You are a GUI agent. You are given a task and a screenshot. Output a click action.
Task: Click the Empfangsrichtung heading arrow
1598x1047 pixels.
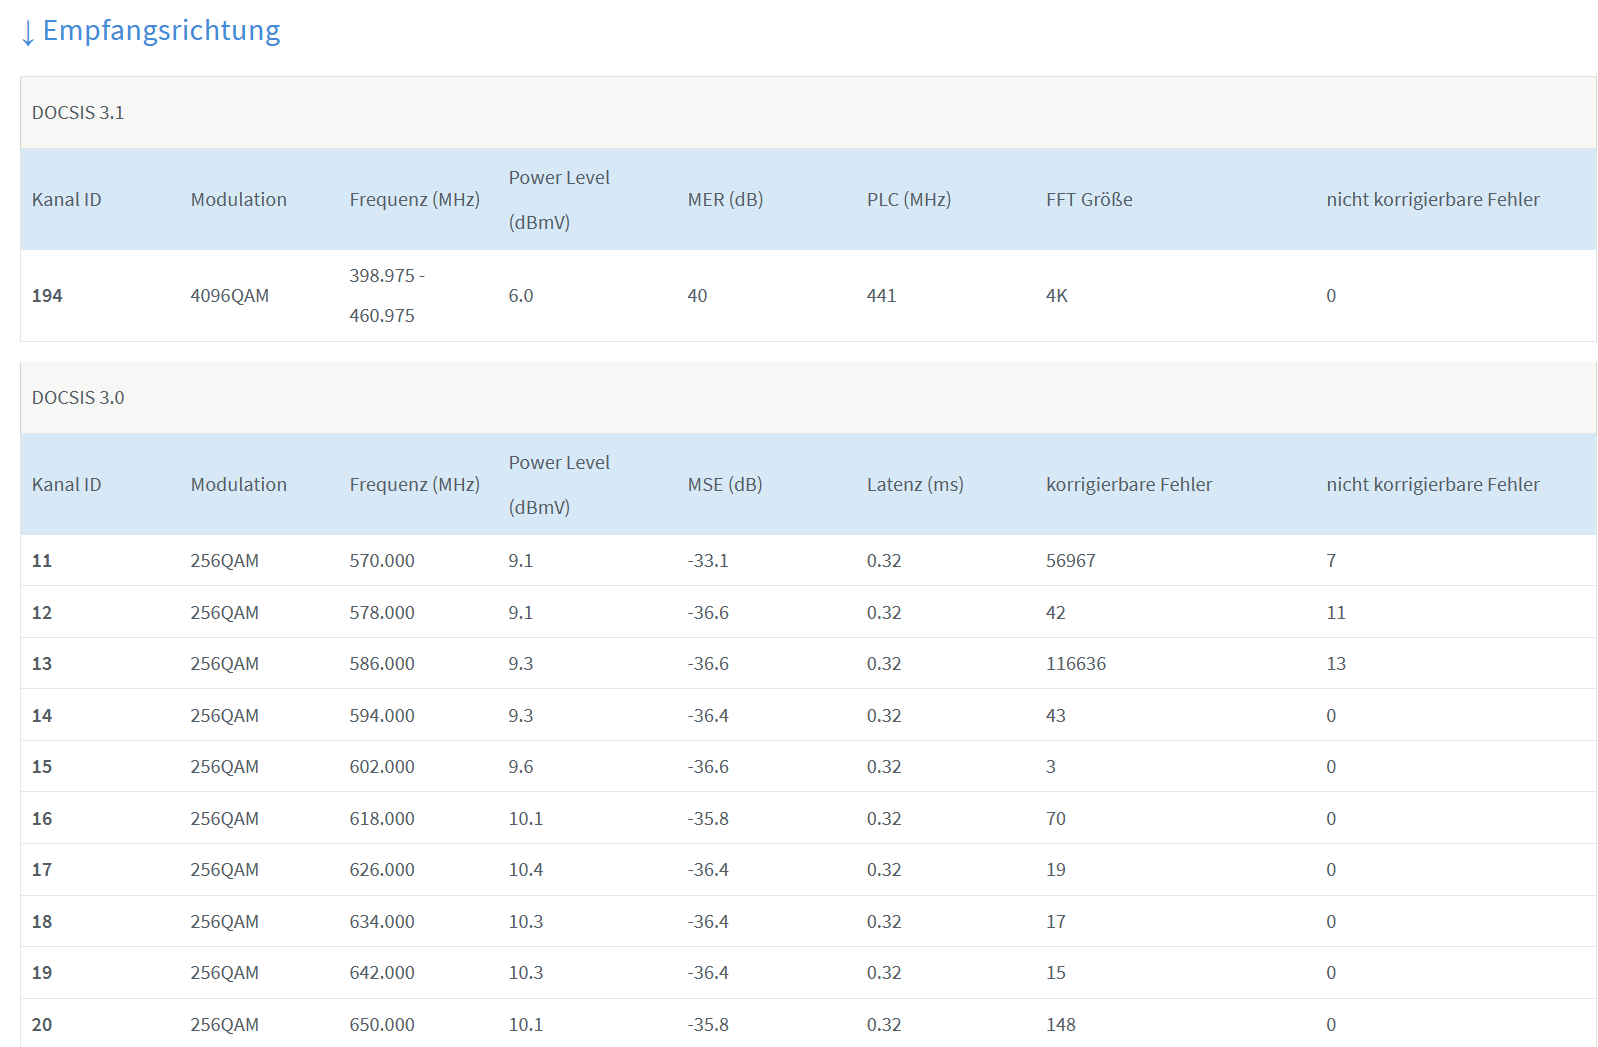(28, 32)
